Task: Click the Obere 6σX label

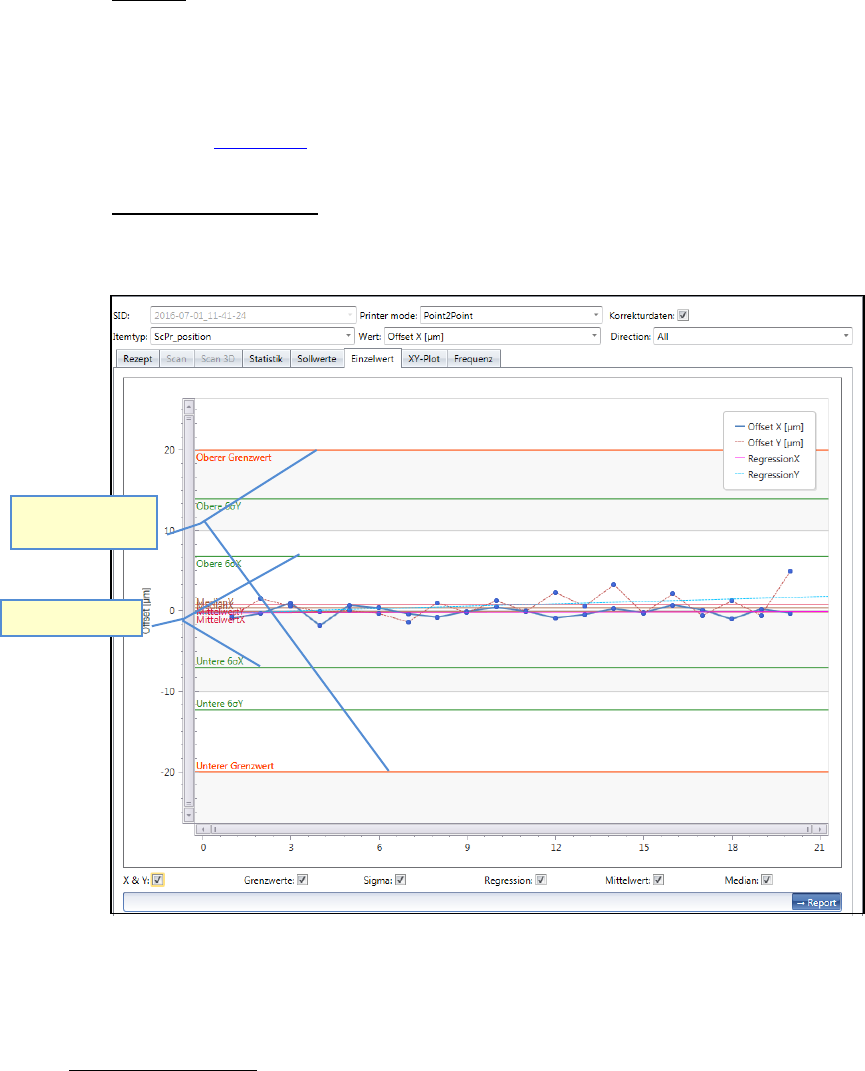Action: pos(219,564)
